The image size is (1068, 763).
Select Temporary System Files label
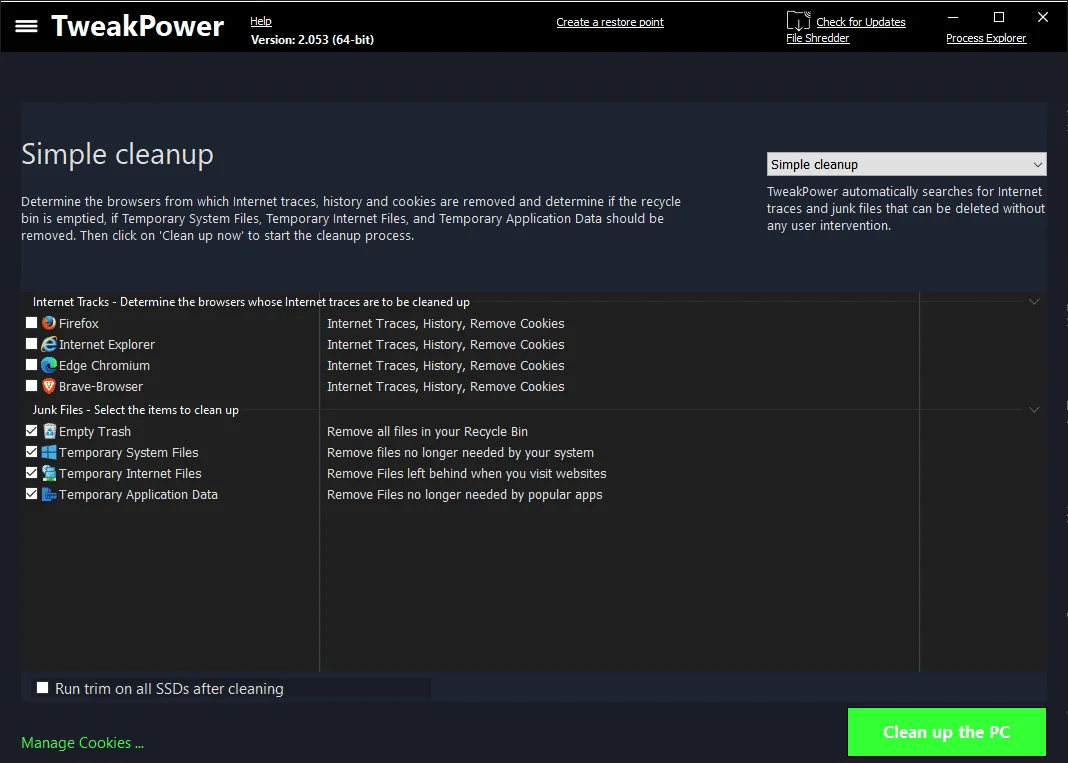(x=129, y=453)
